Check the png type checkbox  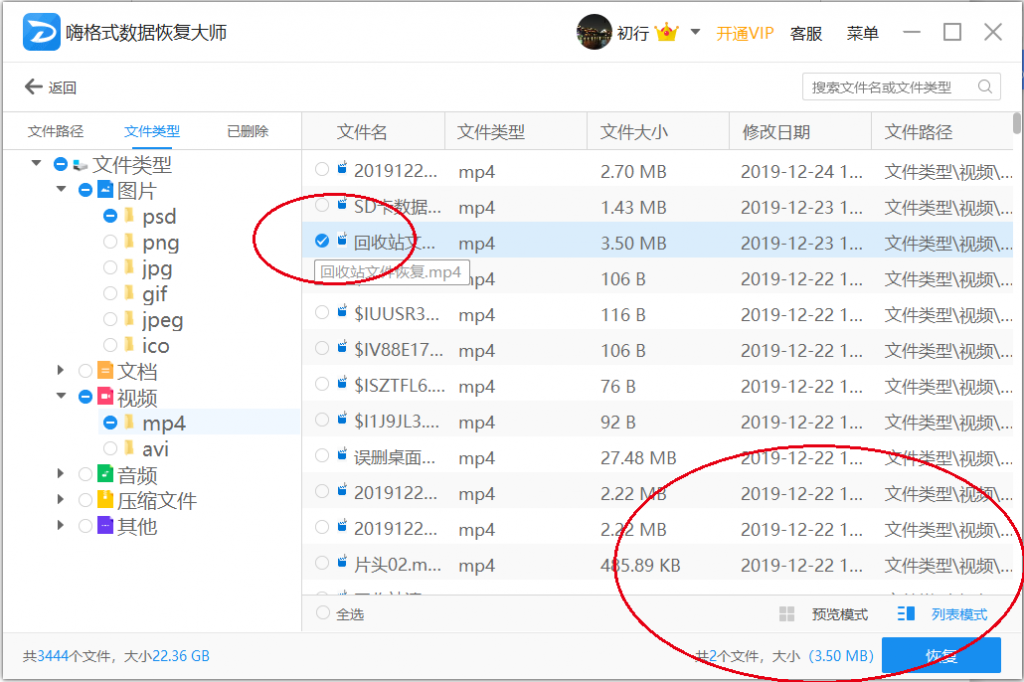click(x=110, y=242)
